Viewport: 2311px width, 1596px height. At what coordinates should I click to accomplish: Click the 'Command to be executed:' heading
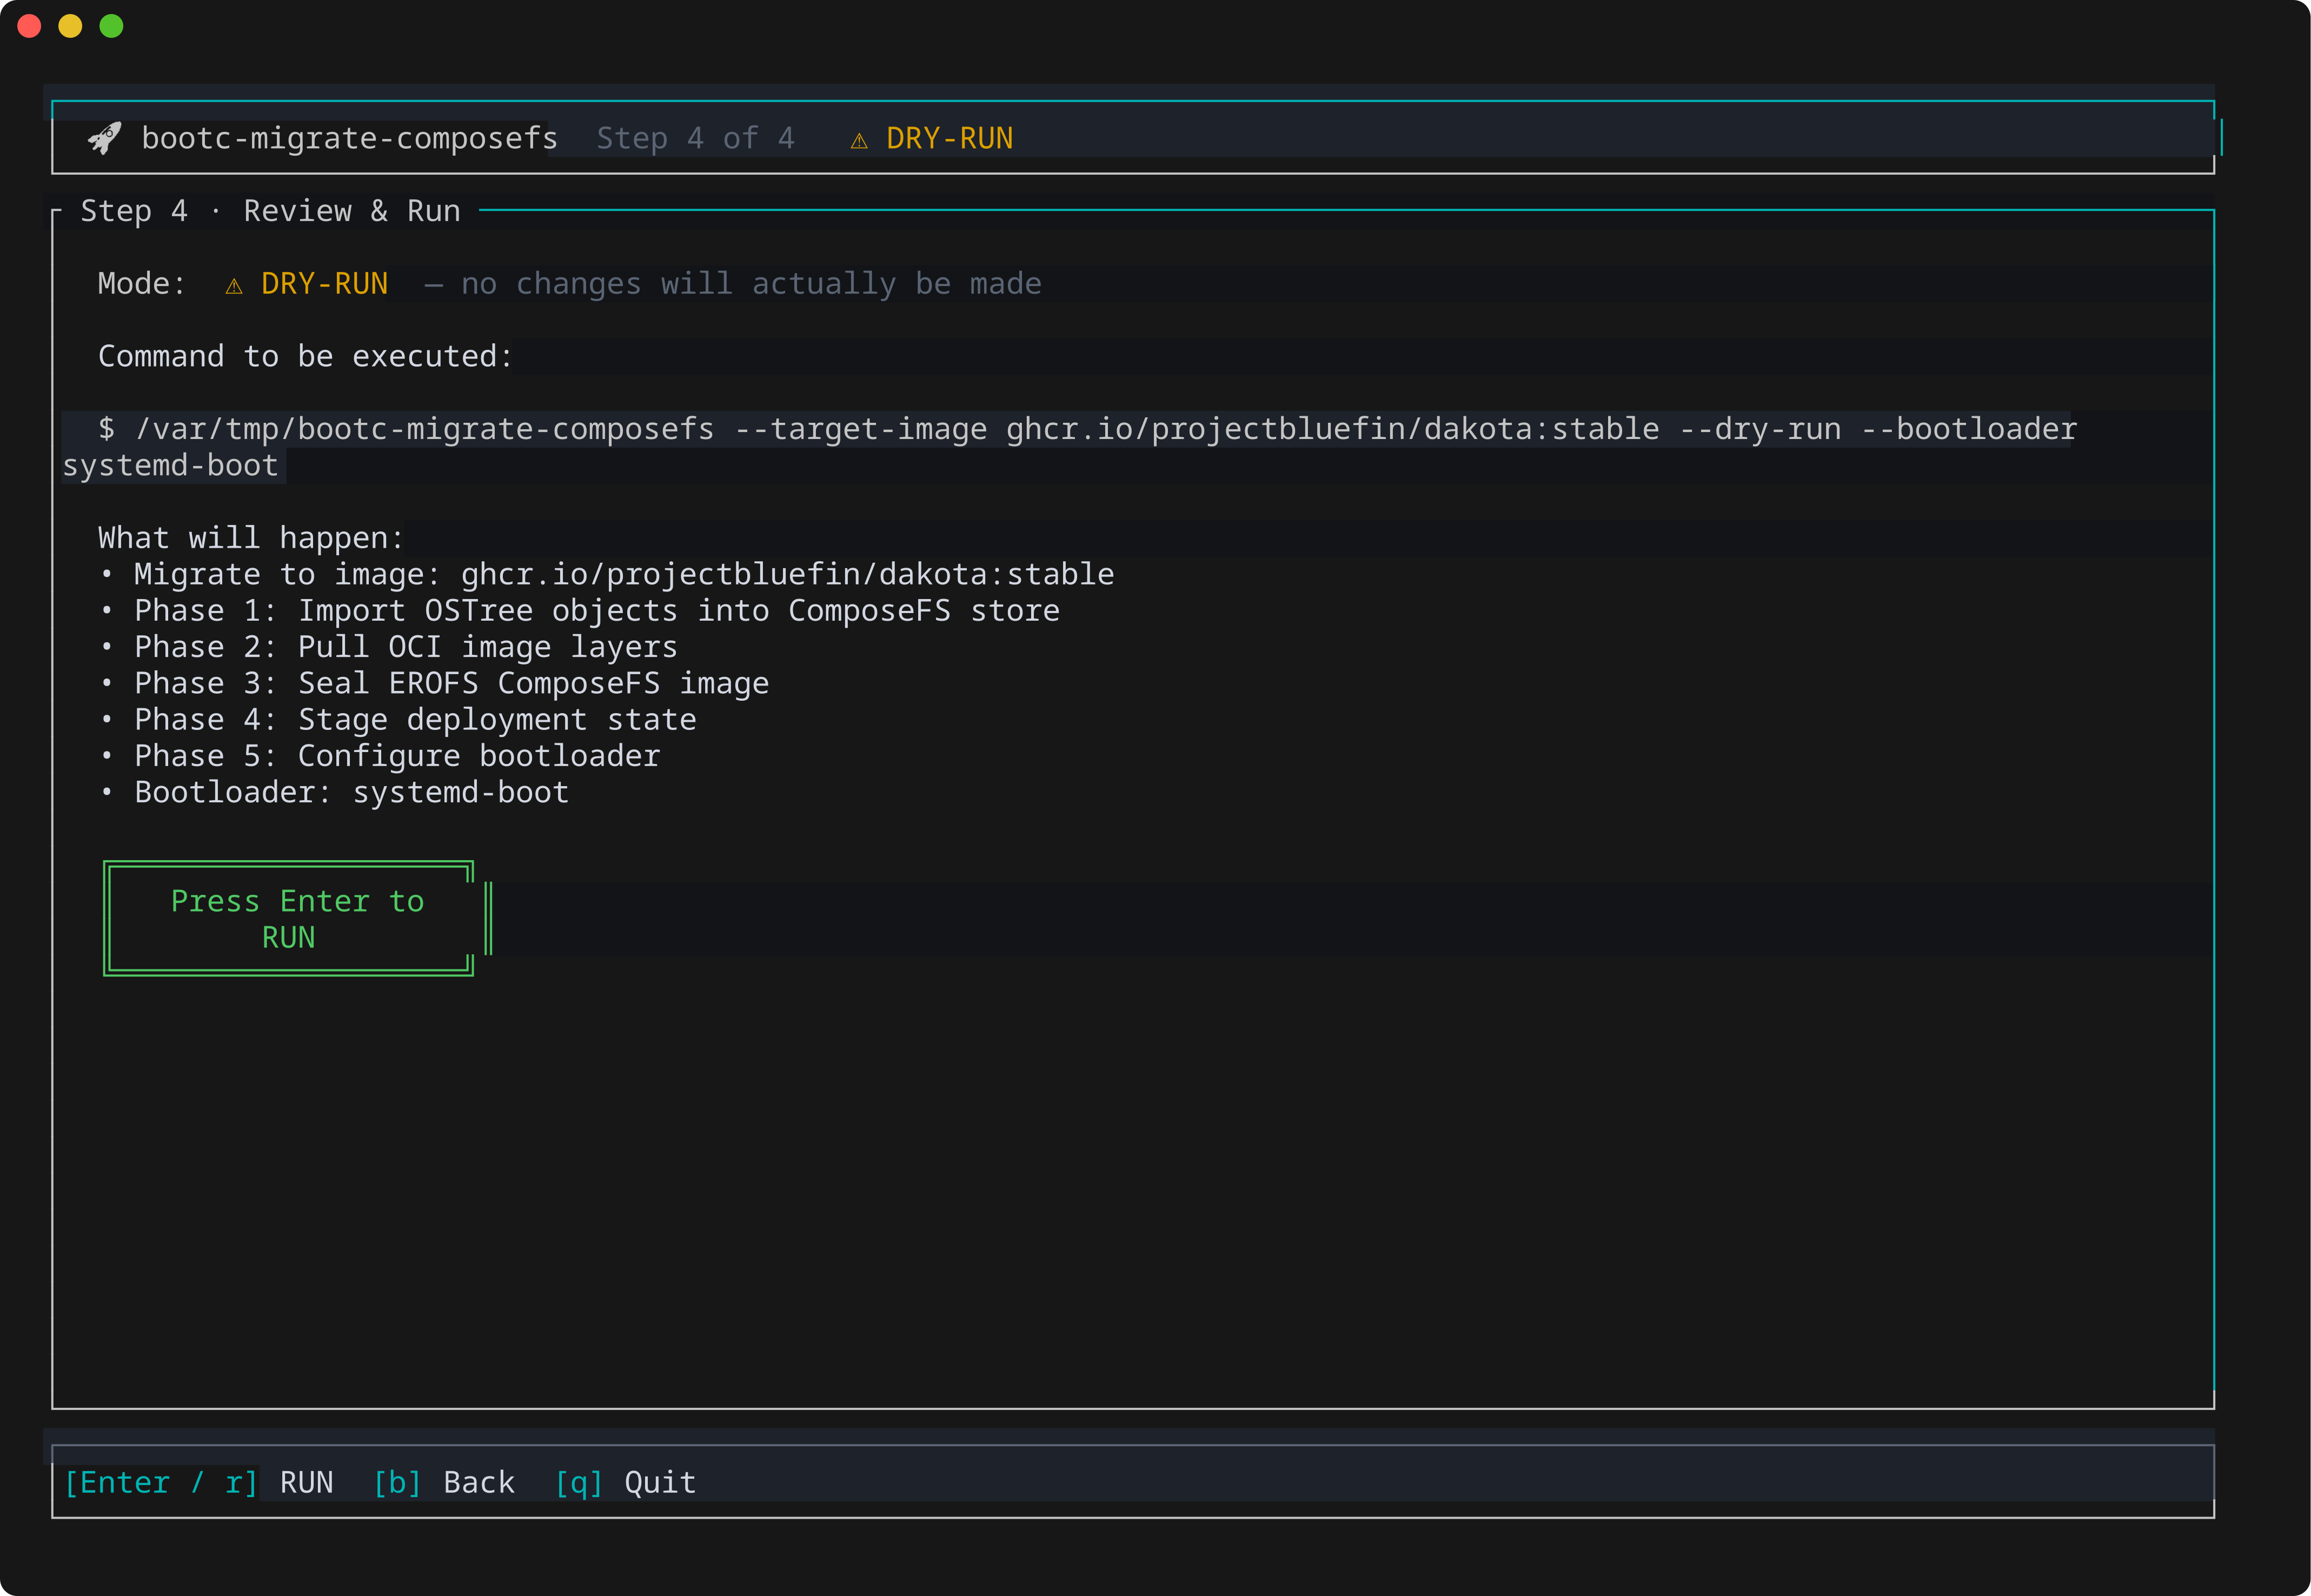click(x=306, y=356)
